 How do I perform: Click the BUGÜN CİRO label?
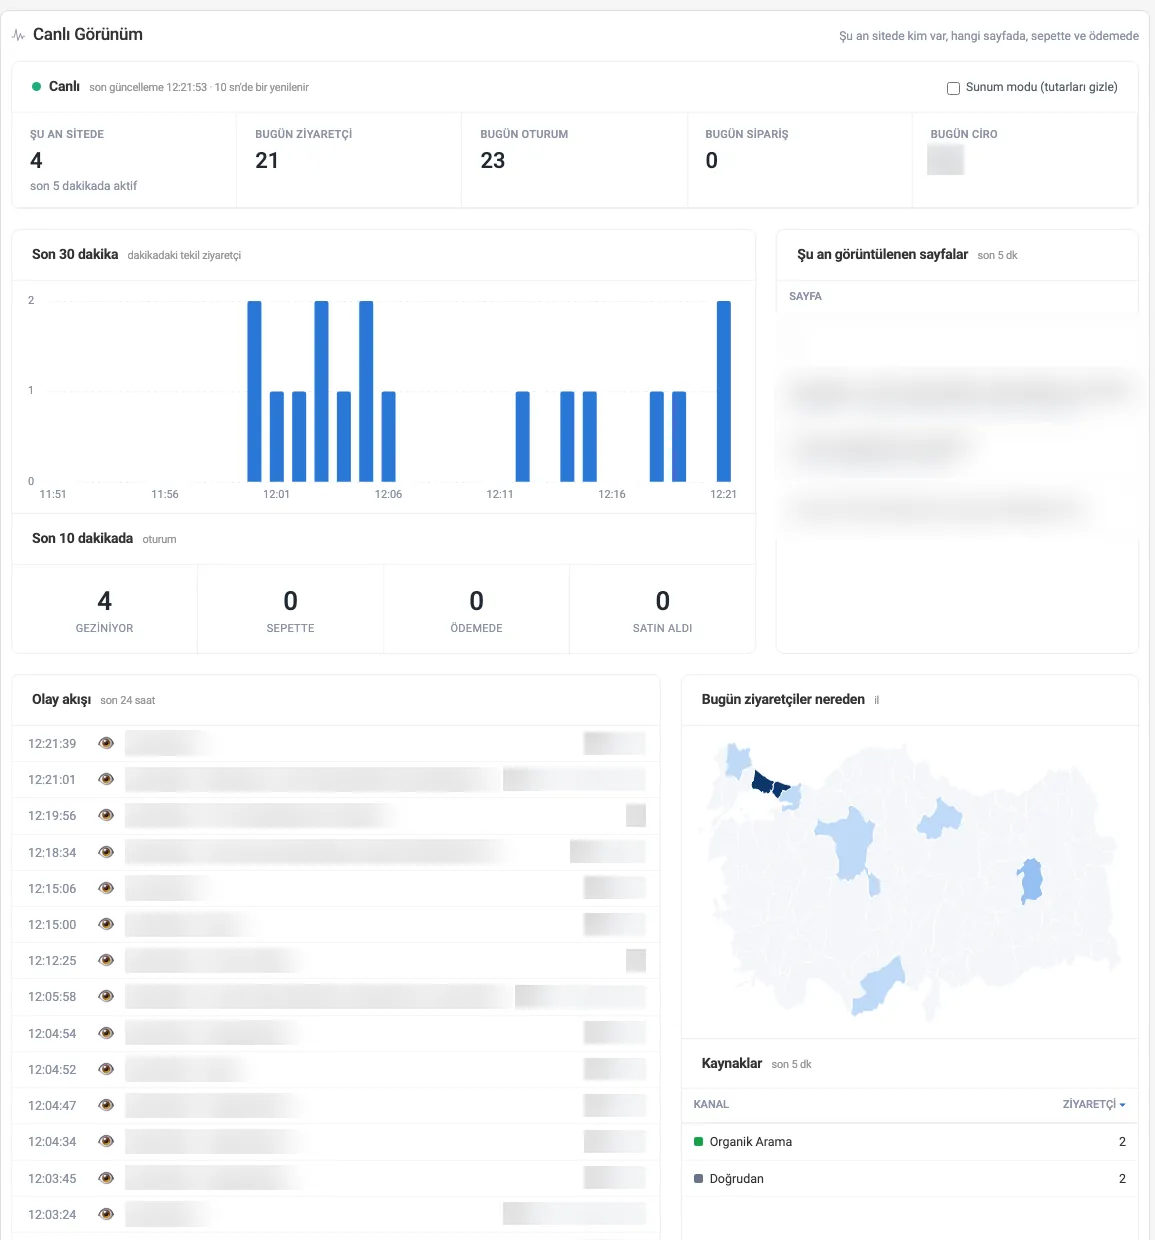964,134
